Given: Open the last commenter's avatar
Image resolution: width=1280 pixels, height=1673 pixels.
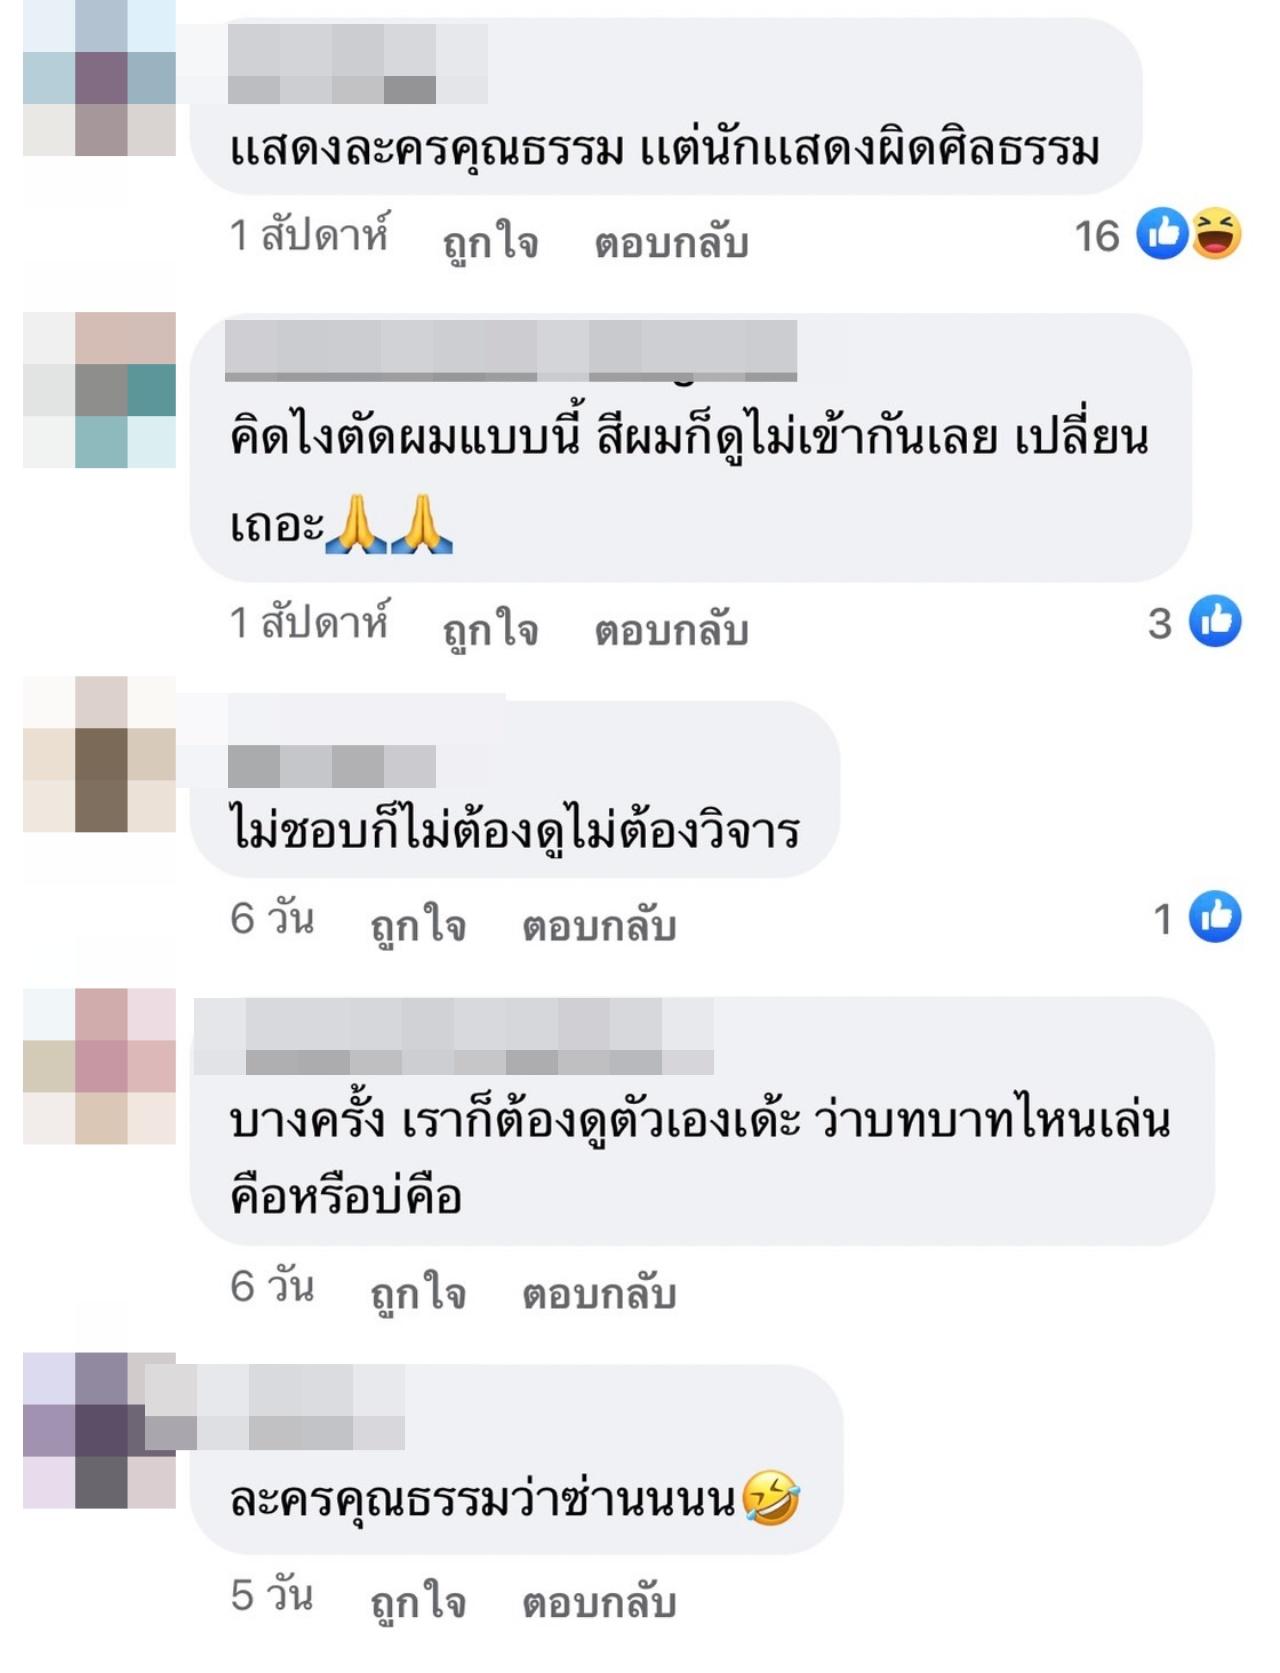Looking at the screenshot, I should 99,1430.
